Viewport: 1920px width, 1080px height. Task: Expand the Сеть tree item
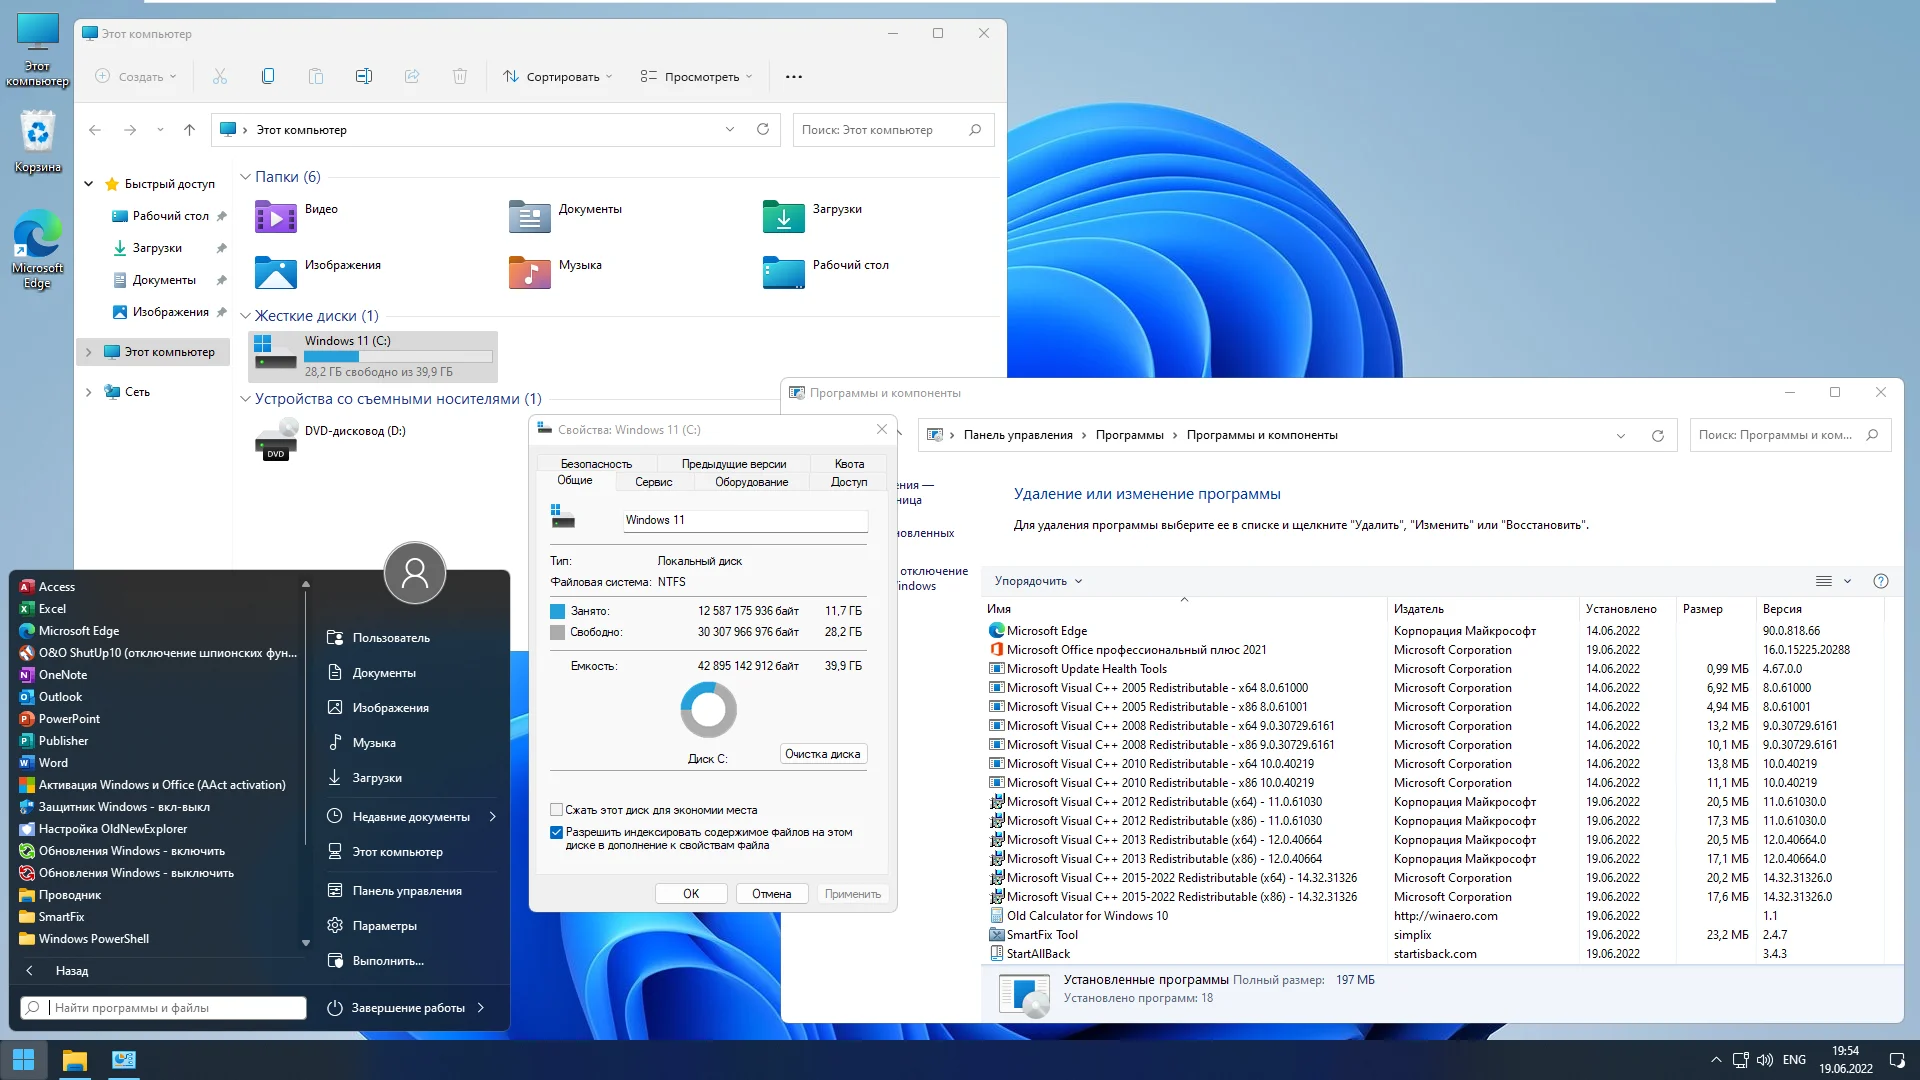tap(88, 392)
